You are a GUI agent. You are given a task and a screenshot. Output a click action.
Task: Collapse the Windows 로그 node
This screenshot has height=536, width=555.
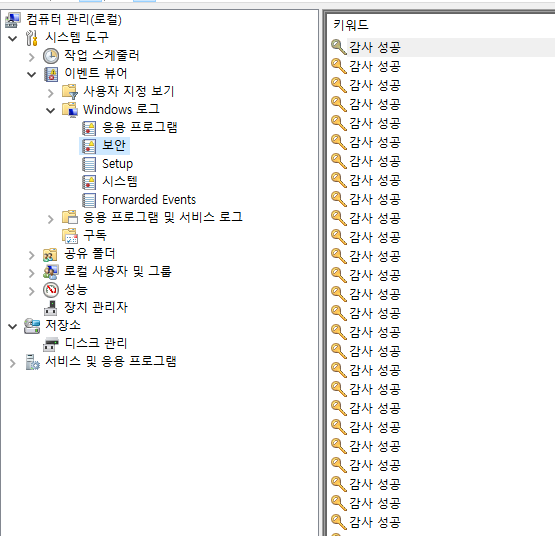coord(51,110)
